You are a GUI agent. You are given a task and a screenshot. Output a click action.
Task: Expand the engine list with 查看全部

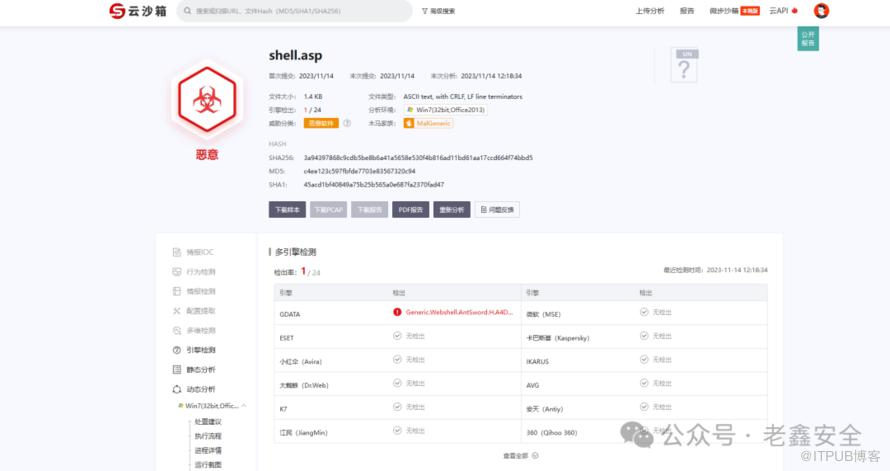click(x=520, y=455)
